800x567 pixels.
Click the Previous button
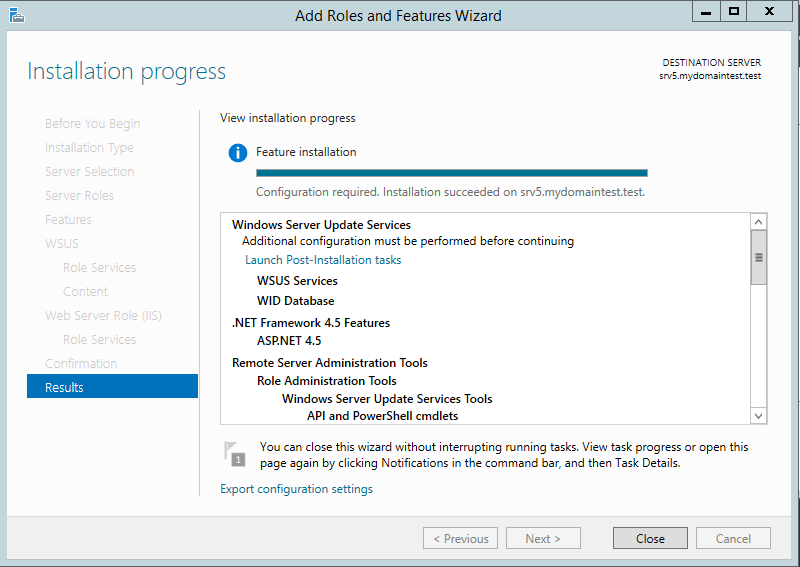click(x=460, y=538)
